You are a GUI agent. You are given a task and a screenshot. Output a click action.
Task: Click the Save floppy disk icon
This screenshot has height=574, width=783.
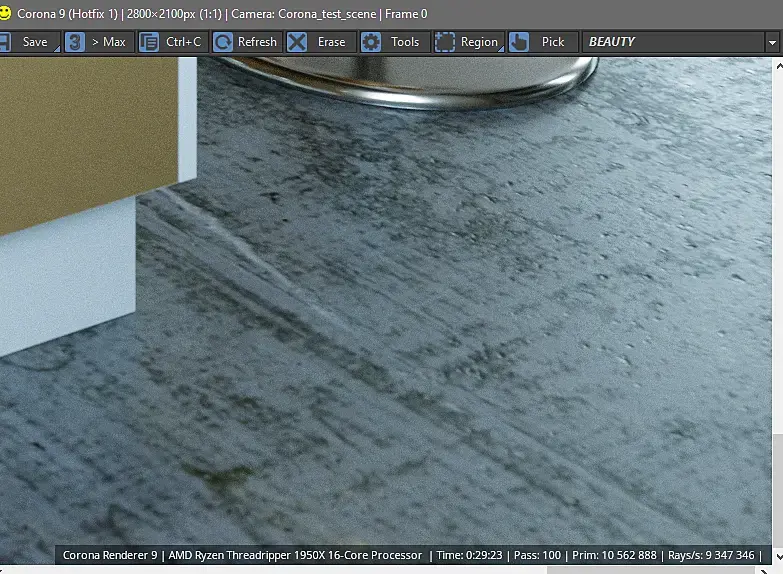[x=4, y=42]
